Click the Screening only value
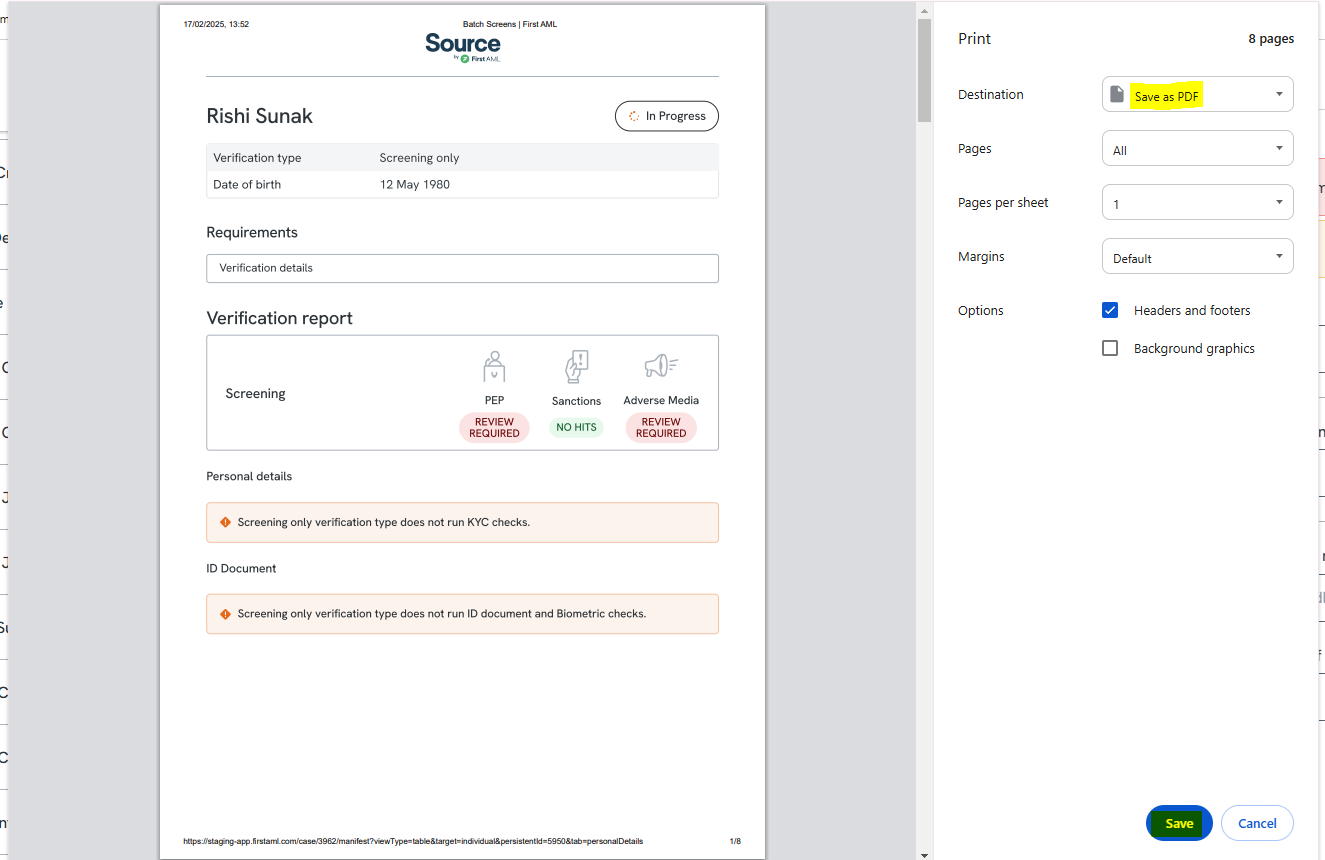This screenshot has width=1325, height=860. click(x=420, y=158)
